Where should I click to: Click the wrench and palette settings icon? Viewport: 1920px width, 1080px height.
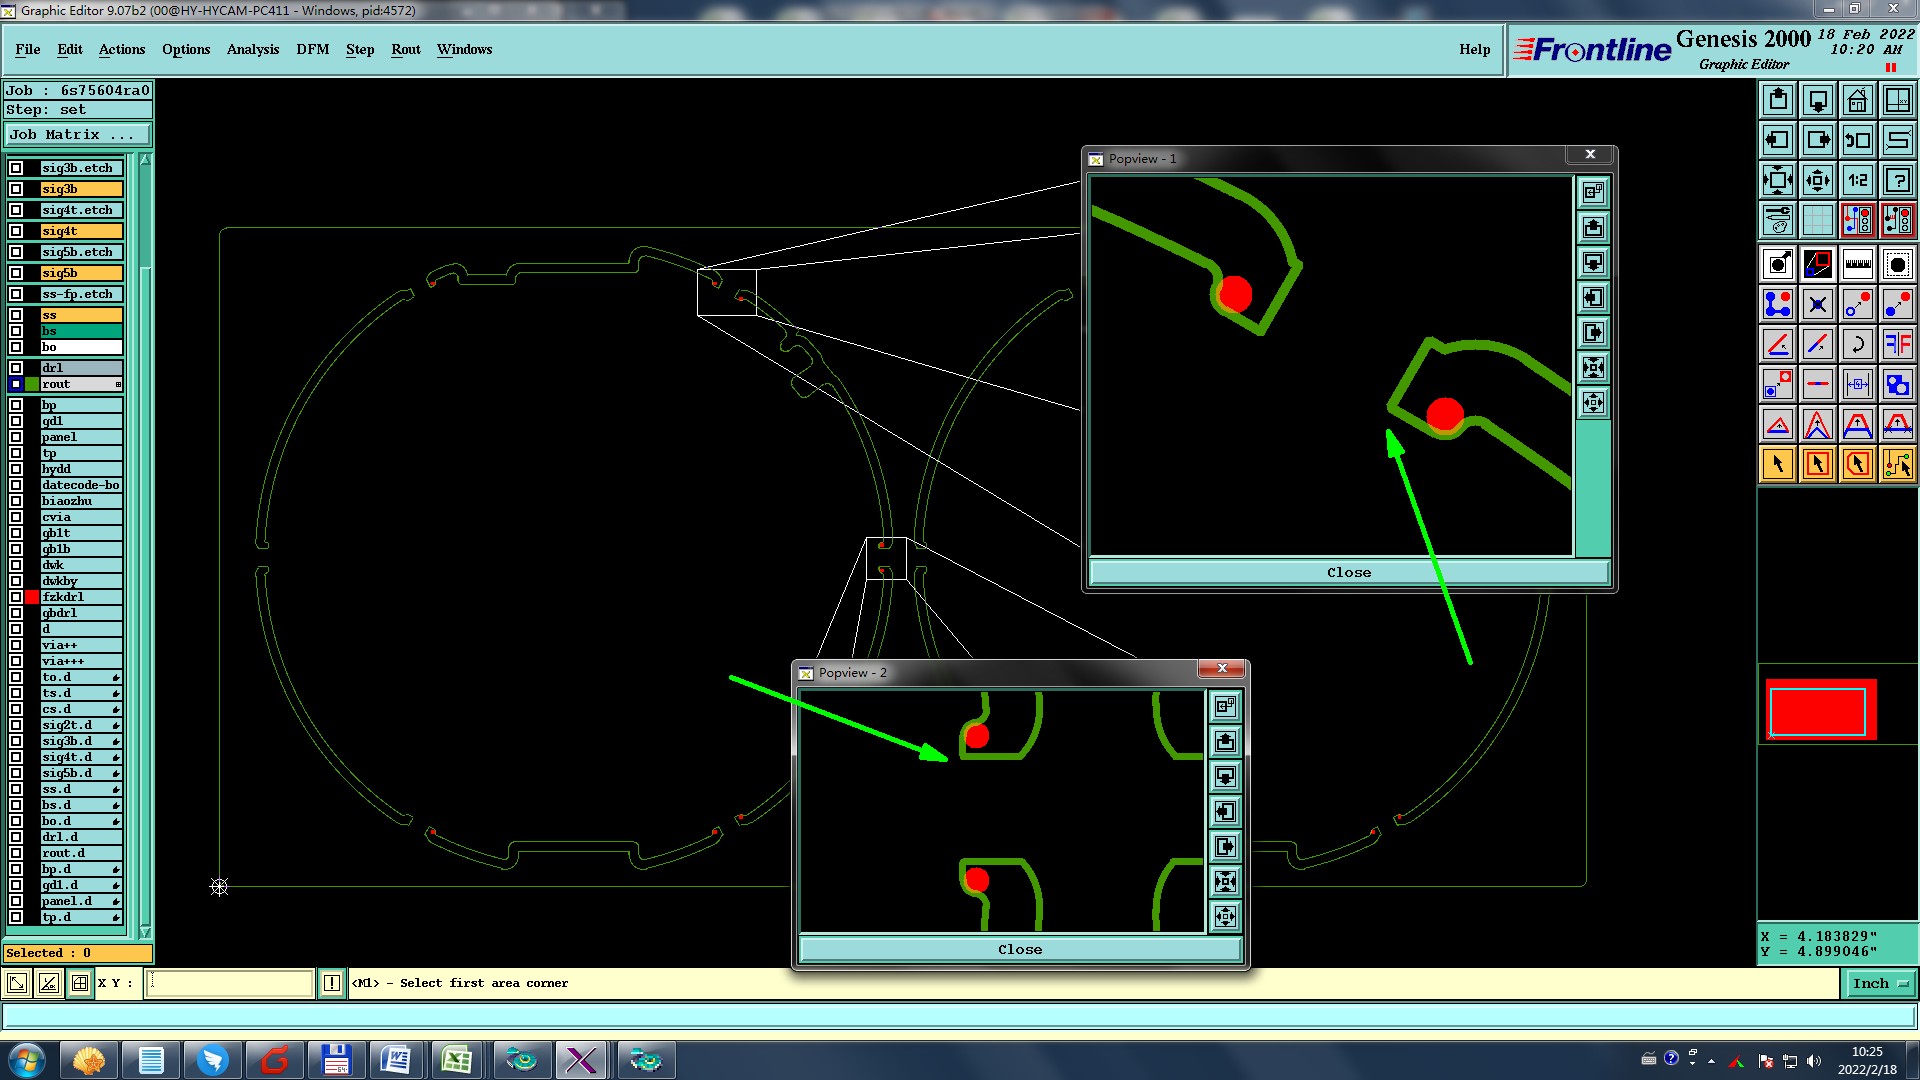(1778, 220)
